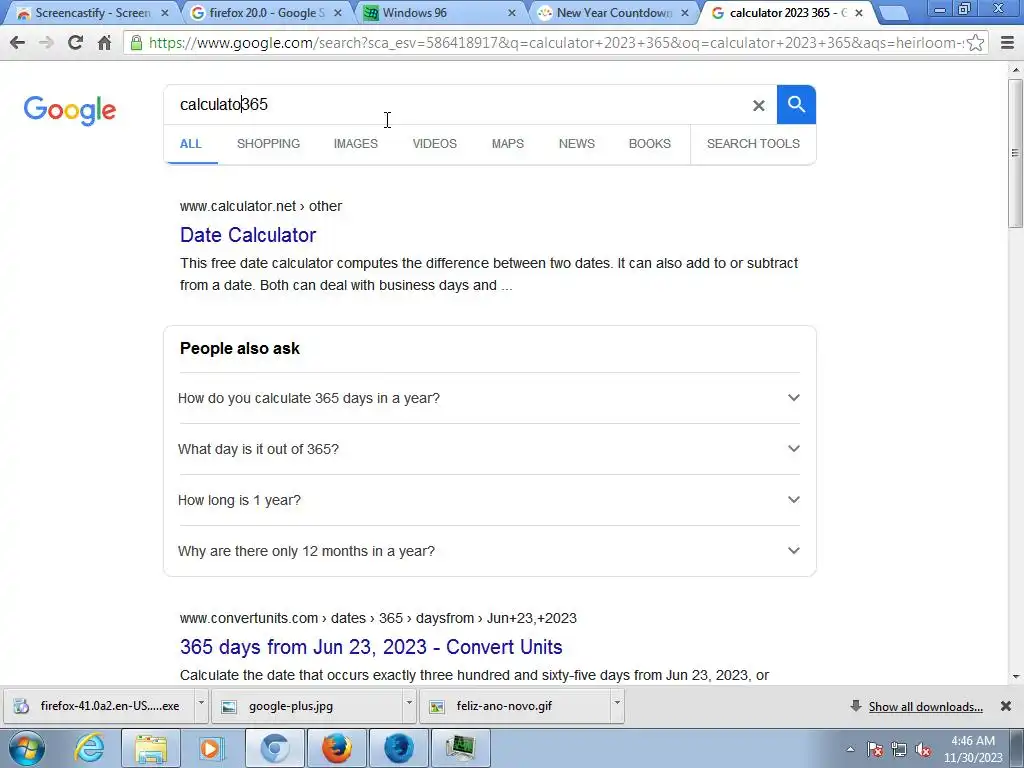Open the new tab button

click(893, 12)
